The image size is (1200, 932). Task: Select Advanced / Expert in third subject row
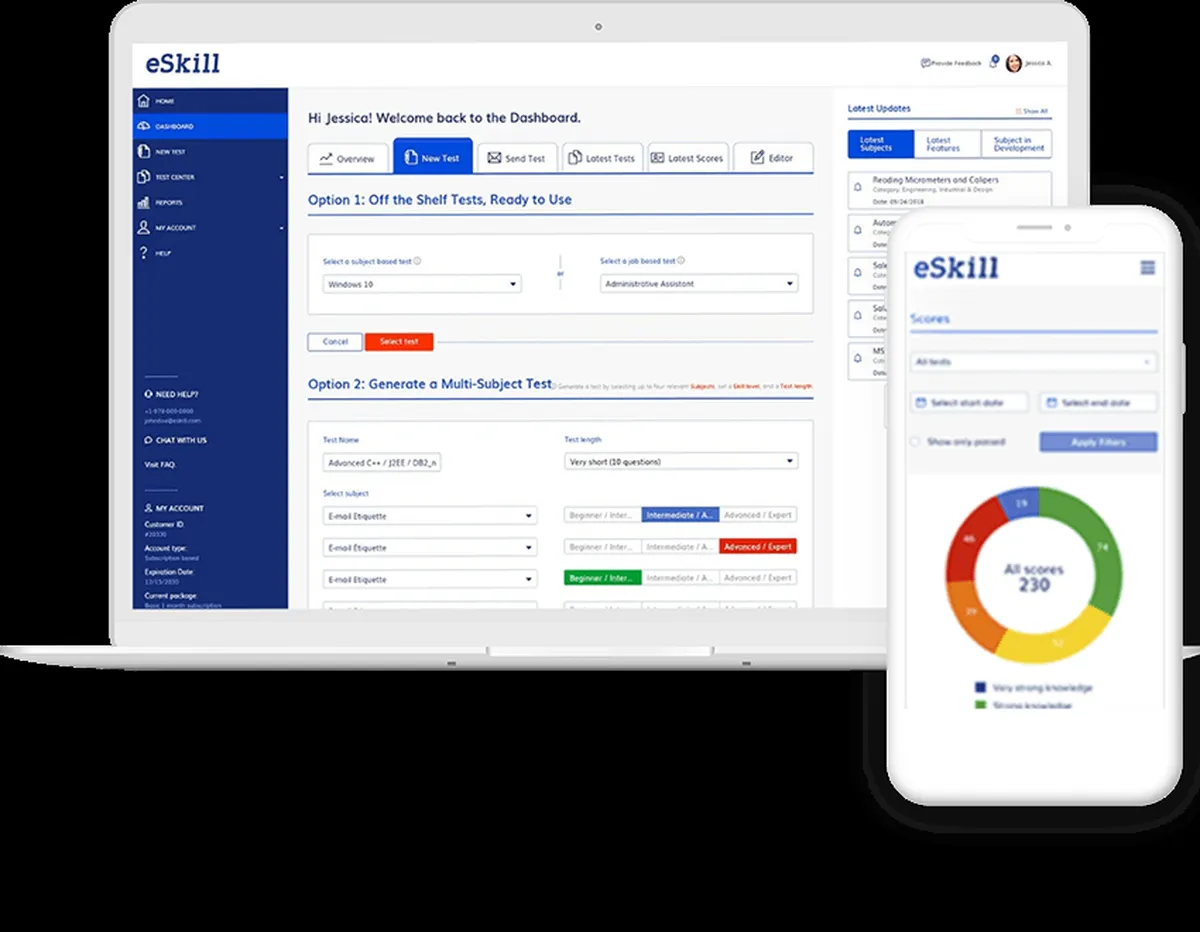(x=758, y=578)
